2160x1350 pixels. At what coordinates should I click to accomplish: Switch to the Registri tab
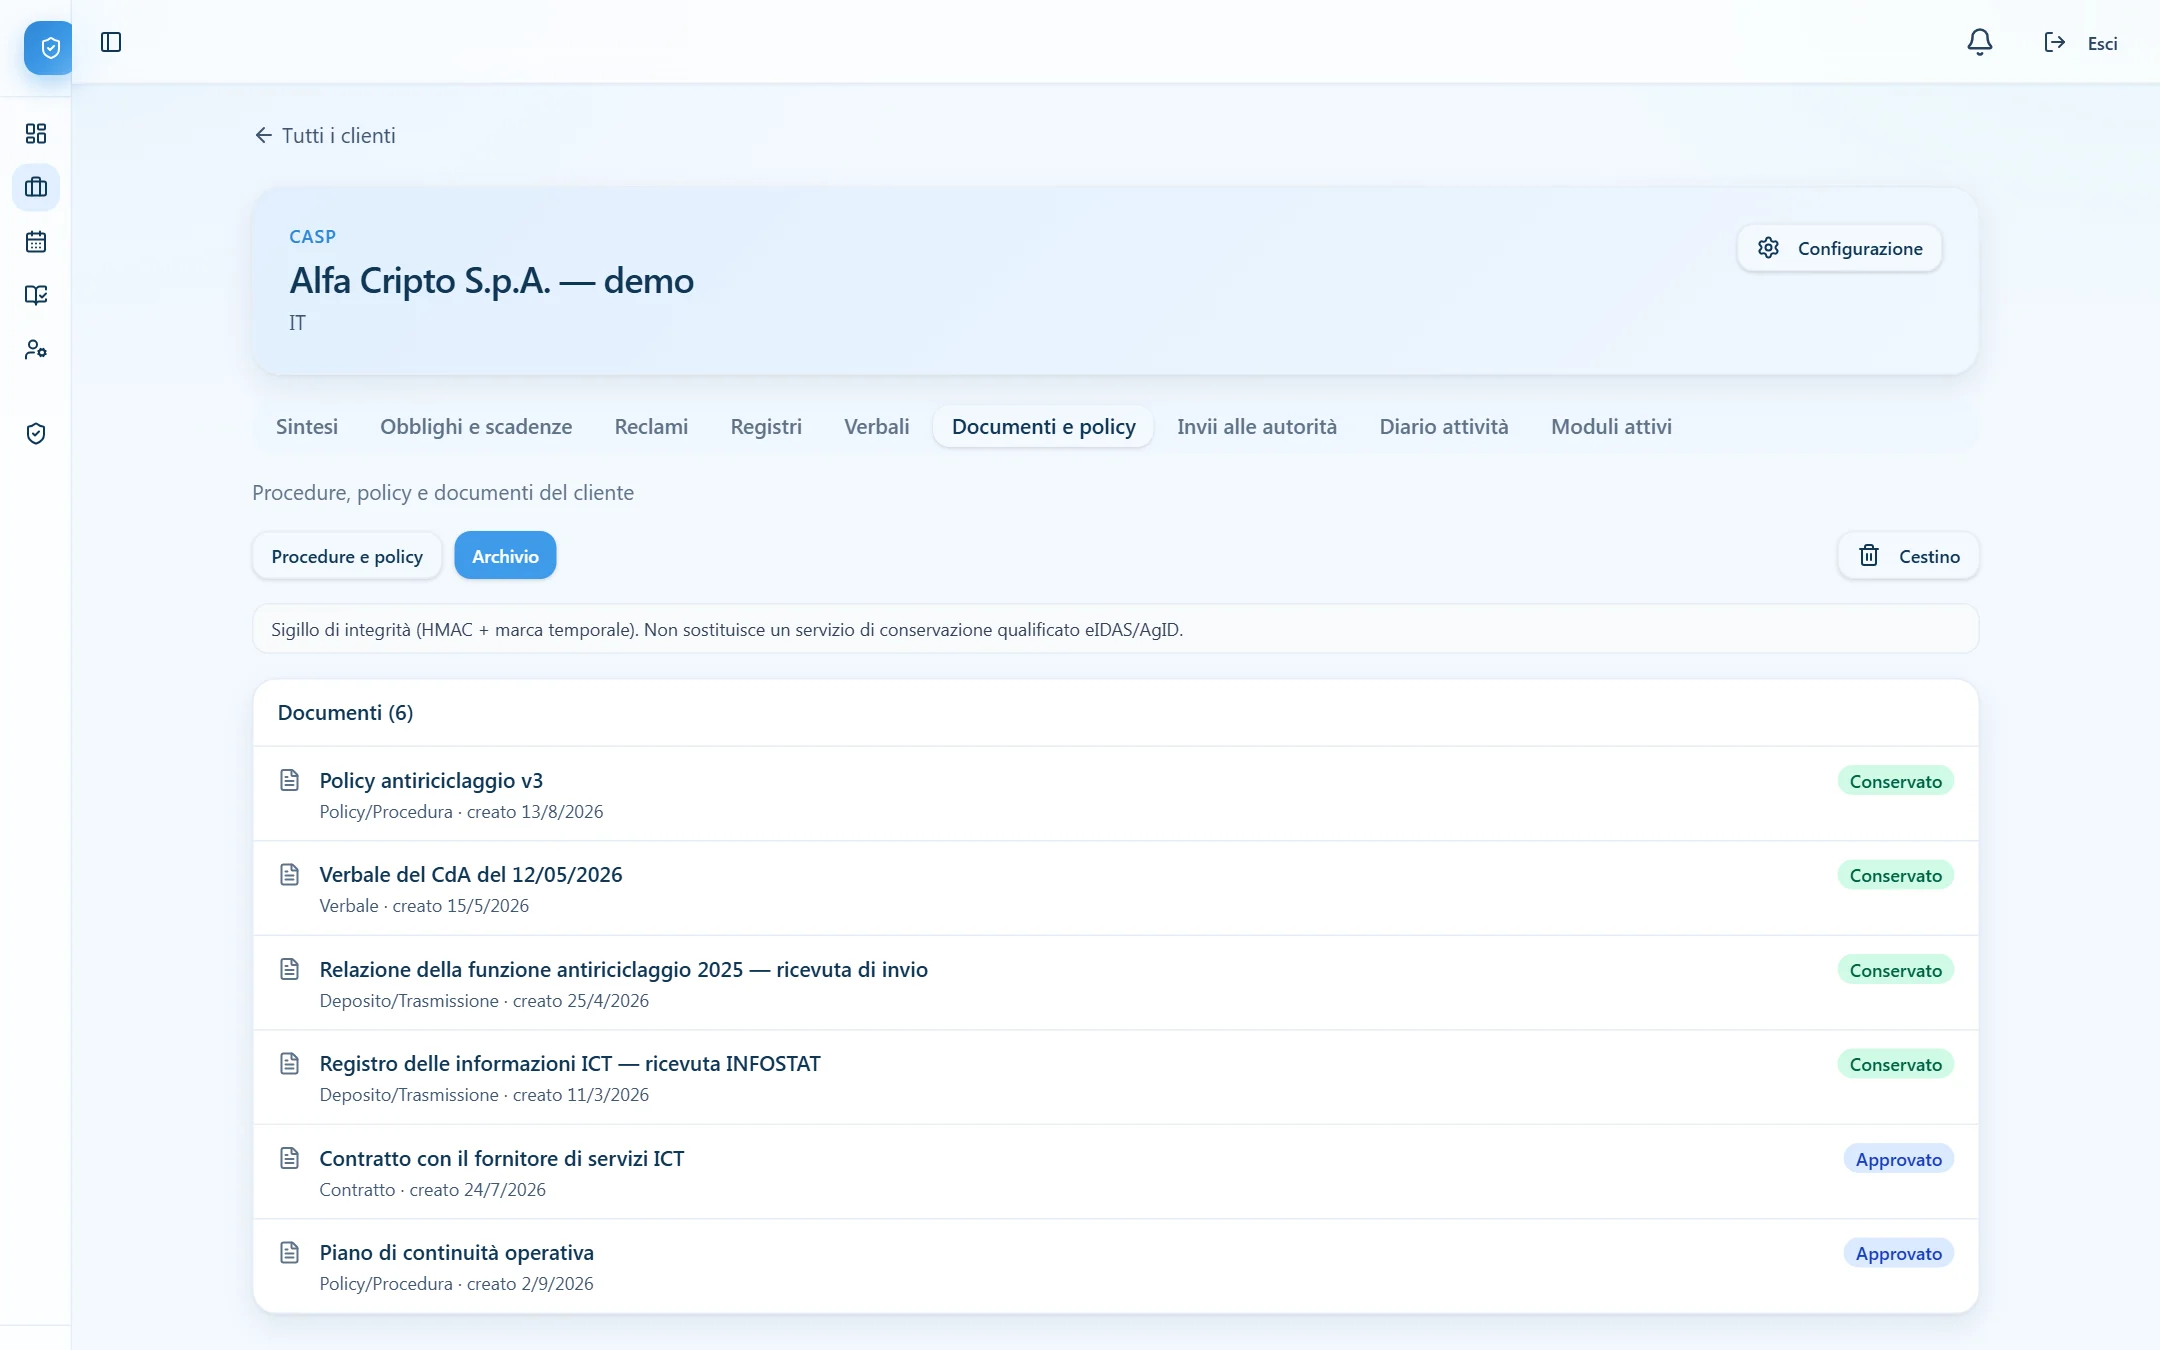(x=766, y=426)
